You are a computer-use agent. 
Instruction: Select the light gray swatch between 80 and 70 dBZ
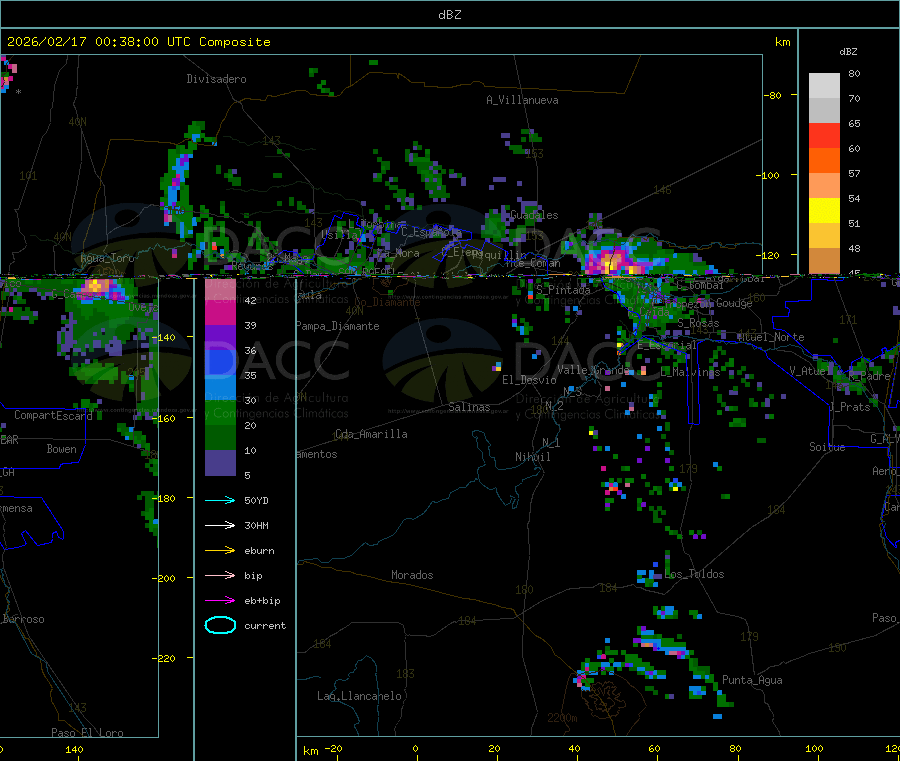[x=824, y=86]
